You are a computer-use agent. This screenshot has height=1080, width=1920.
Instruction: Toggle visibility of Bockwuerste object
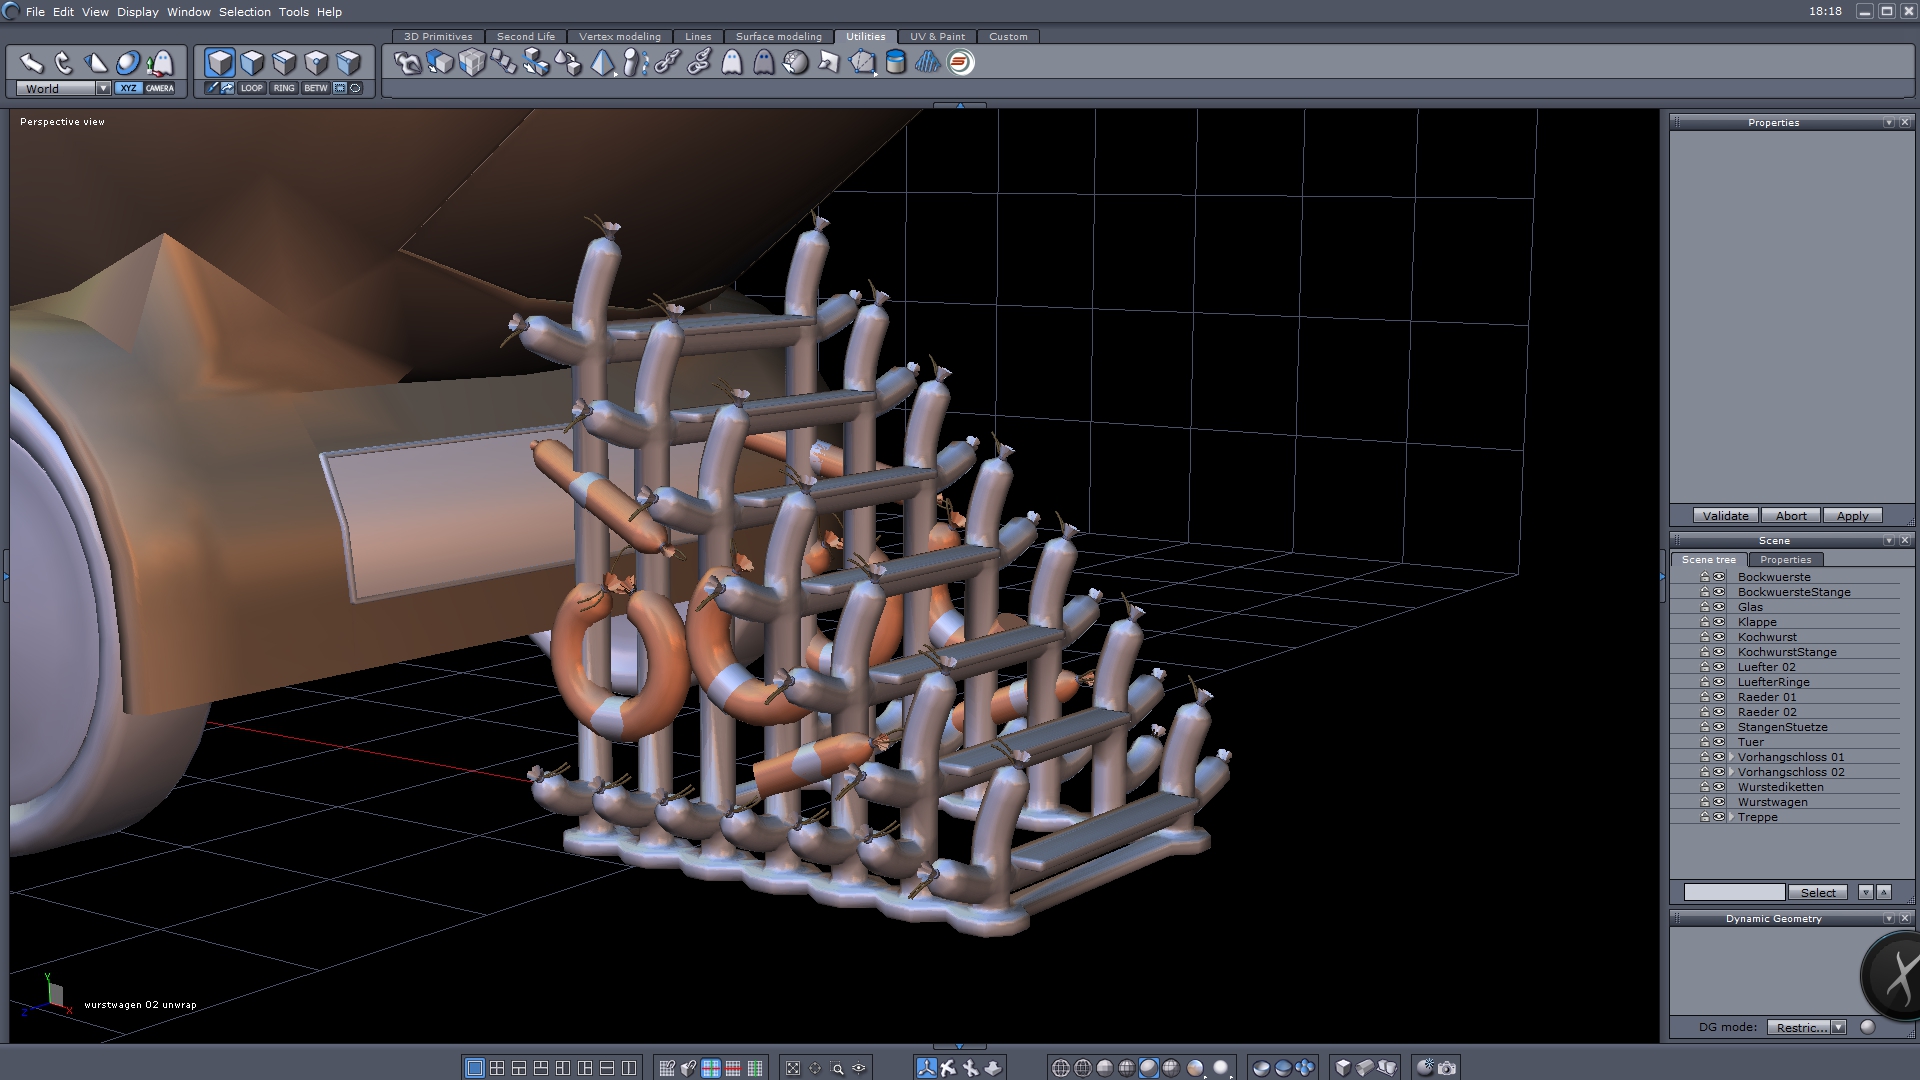(x=1719, y=577)
